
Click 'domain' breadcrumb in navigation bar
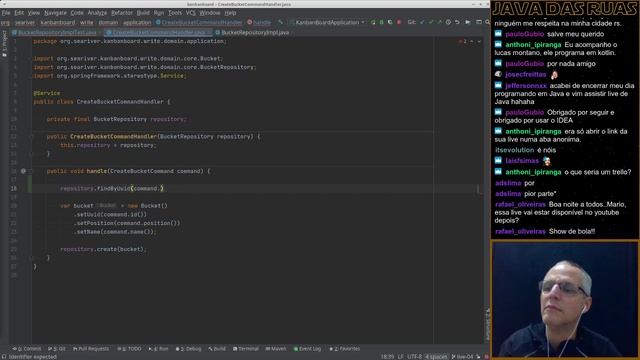[x=108, y=23]
